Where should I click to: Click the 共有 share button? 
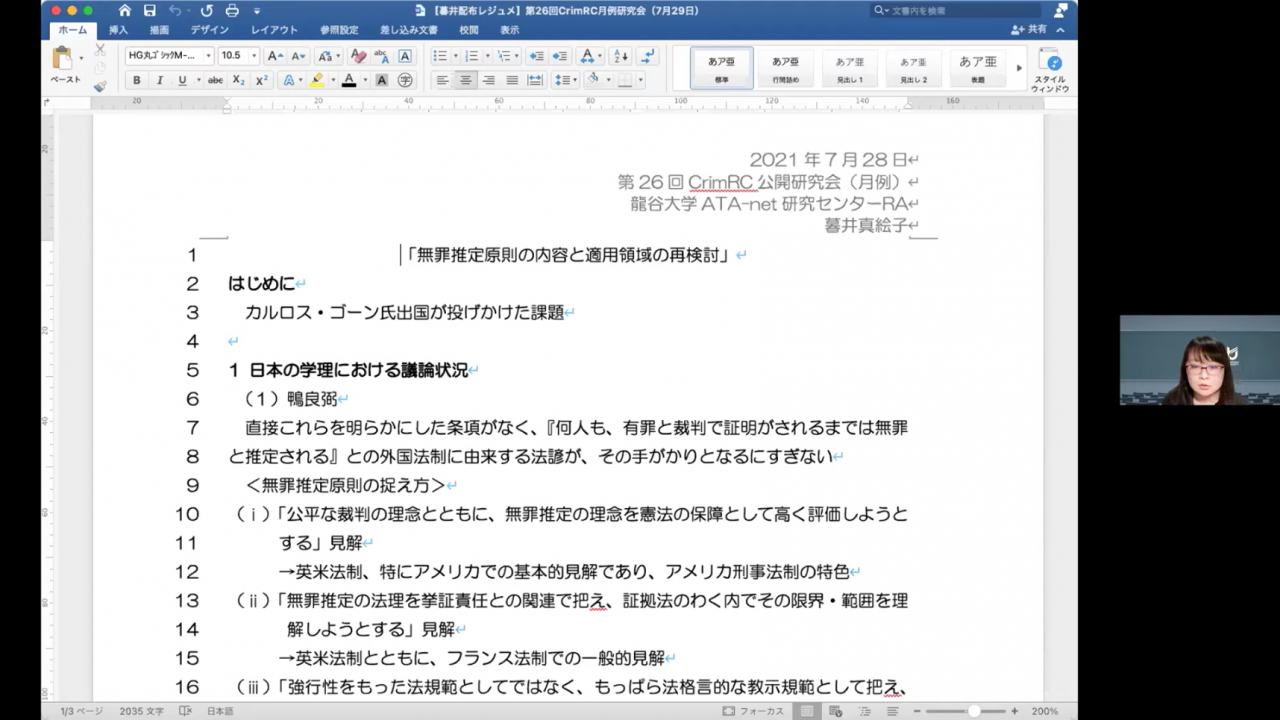click(x=1030, y=30)
